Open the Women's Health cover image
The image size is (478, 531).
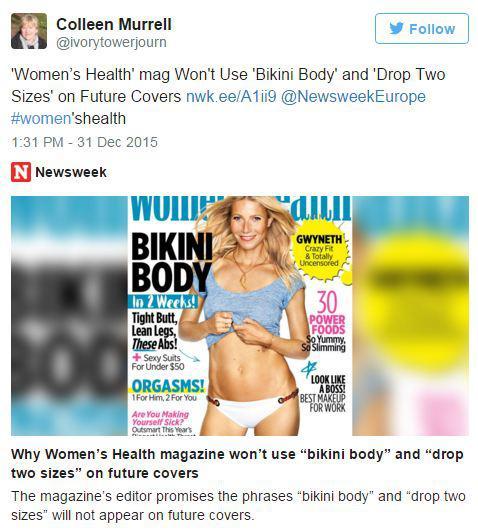pos(240,316)
